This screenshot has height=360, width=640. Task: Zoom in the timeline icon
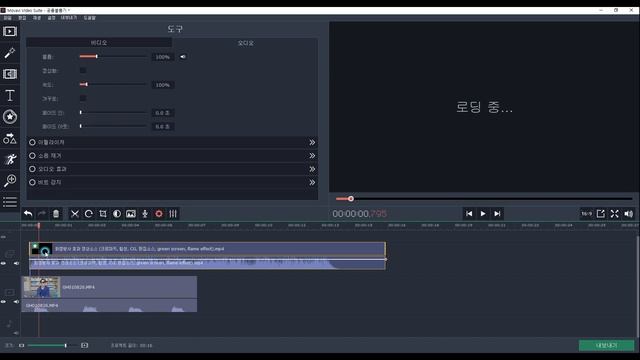tap(84, 345)
